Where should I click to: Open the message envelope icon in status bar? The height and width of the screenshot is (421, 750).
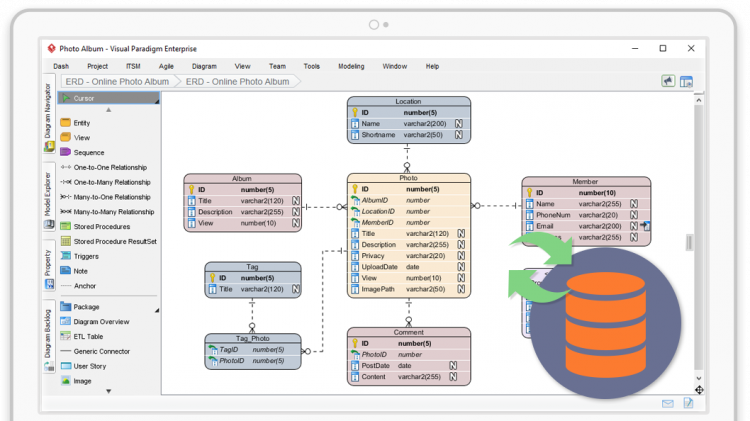667,404
